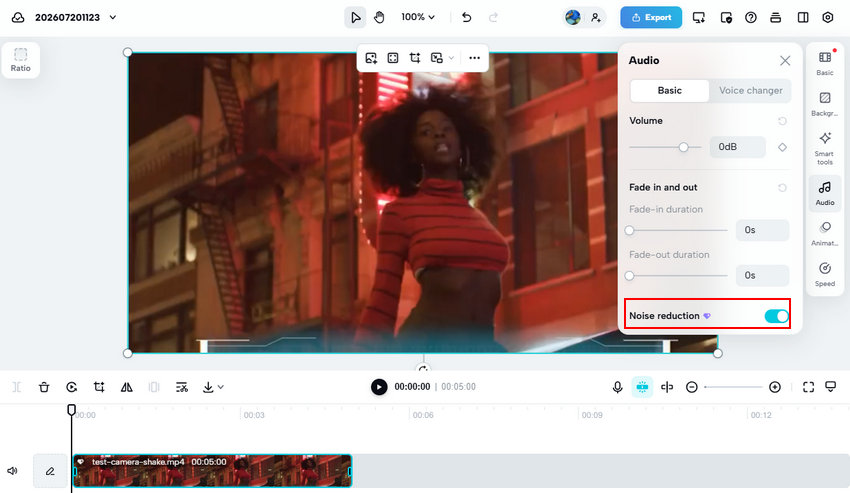Open Smart tools in right sidebar
850x493 pixels.
pyautogui.click(x=825, y=148)
